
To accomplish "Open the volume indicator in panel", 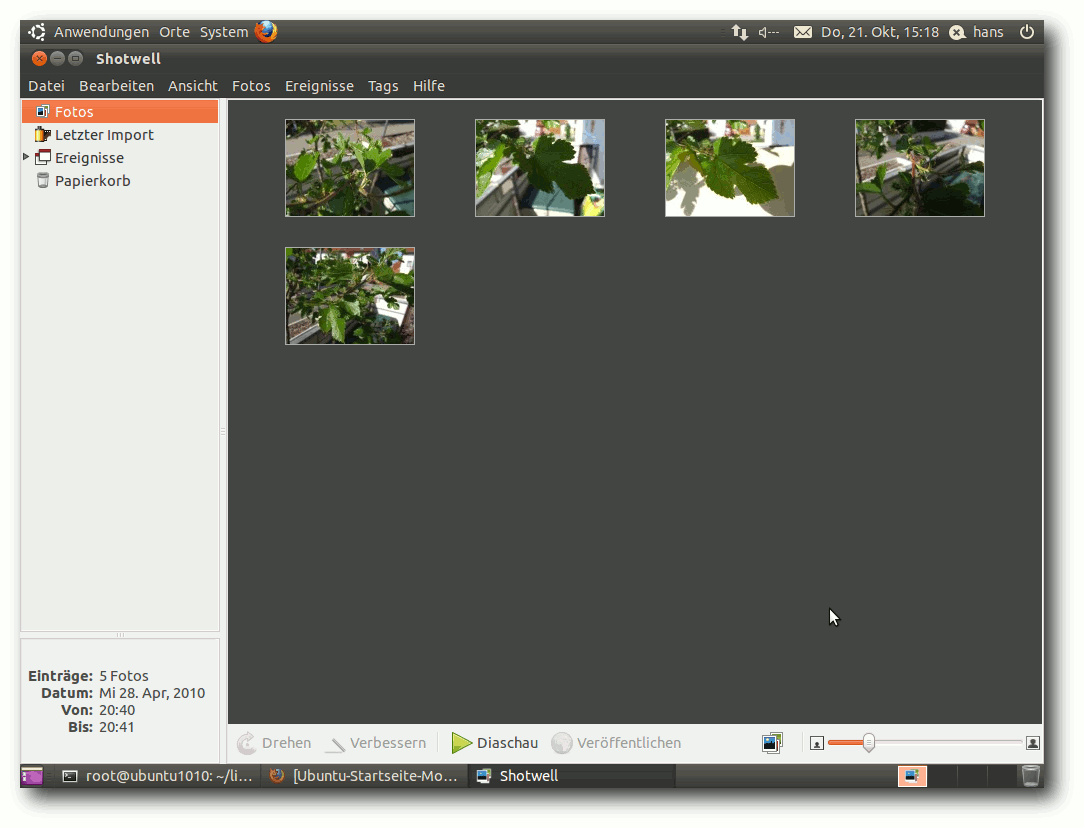I will pyautogui.click(x=768, y=32).
